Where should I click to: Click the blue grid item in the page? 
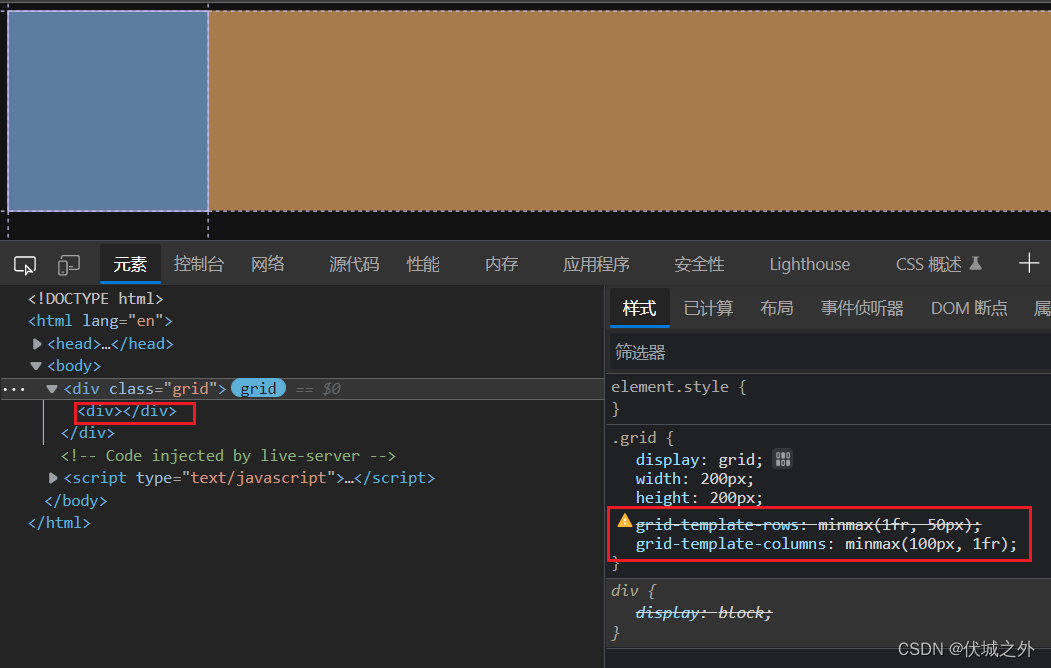(108, 111)
